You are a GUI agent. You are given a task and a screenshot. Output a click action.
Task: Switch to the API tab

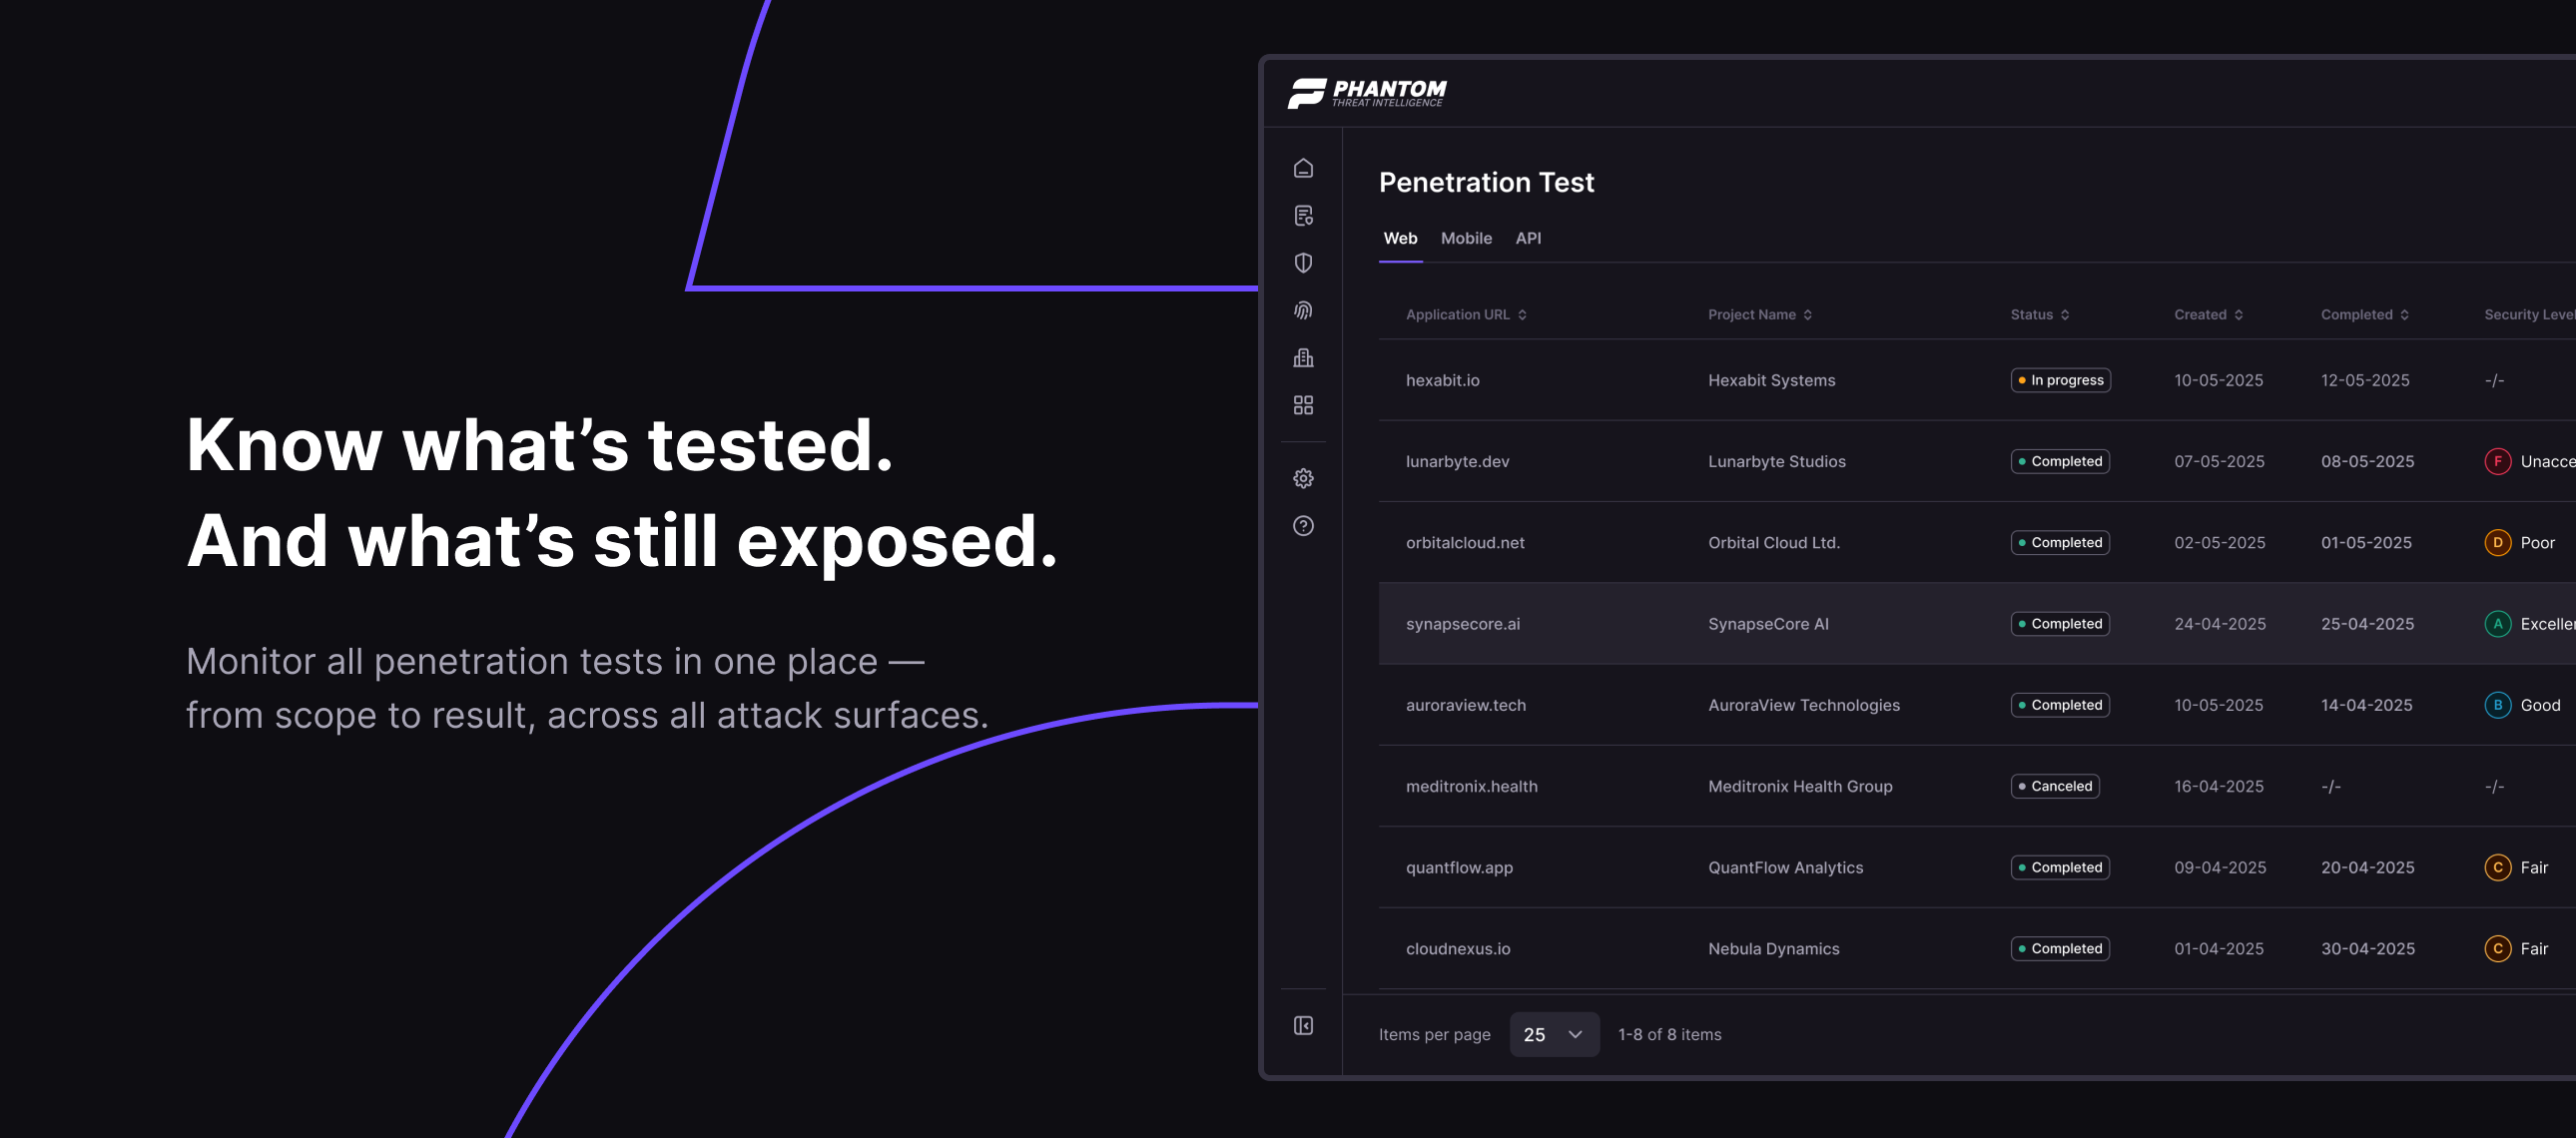(1528, 238)
